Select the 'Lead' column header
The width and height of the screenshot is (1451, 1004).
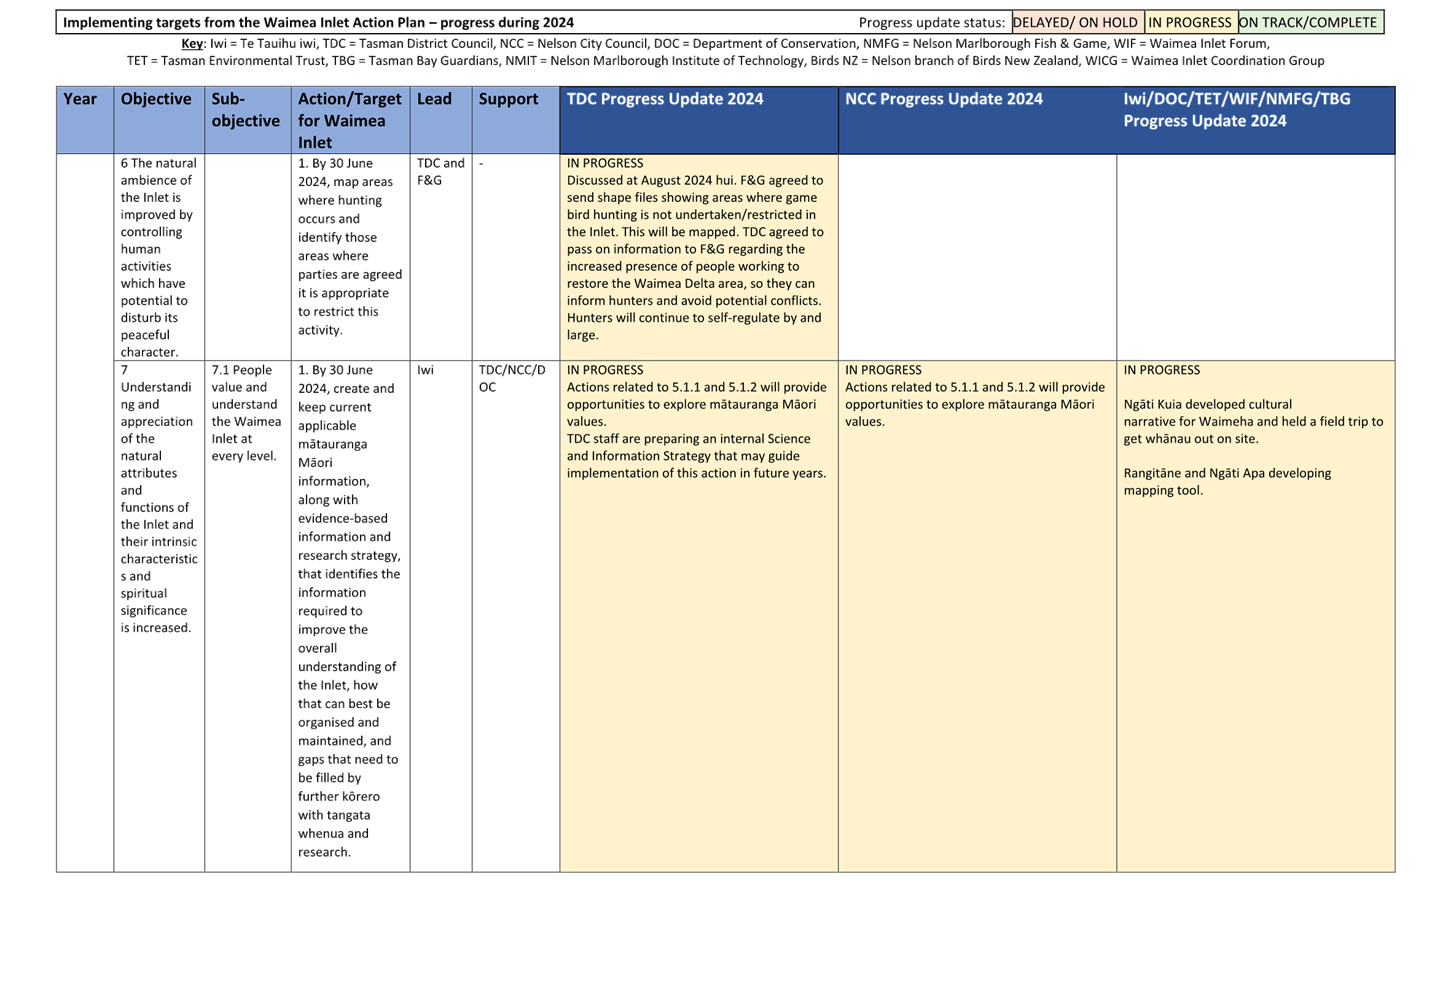click(x=441, y=120)
